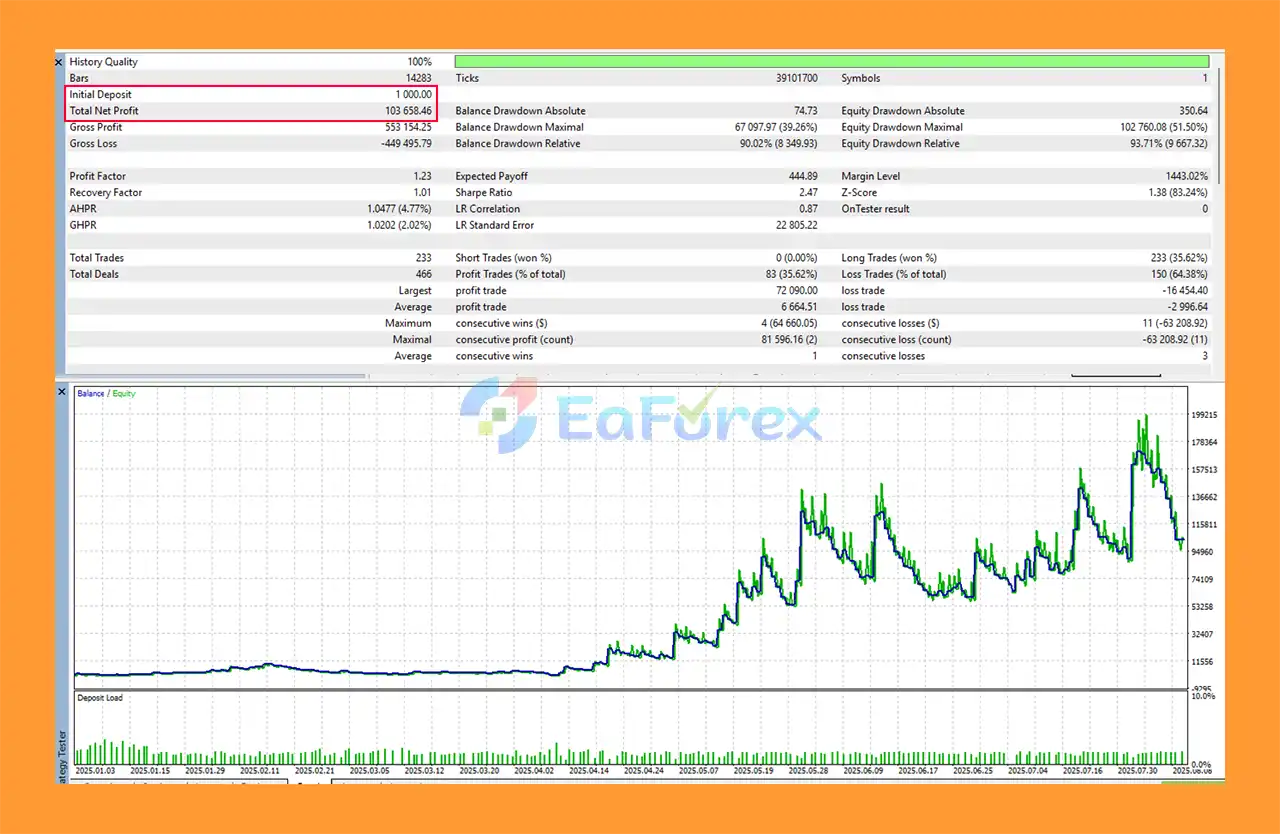Select the Balance legend label on chart
This screenshot has height=834, width=1280.
point(91,394)
